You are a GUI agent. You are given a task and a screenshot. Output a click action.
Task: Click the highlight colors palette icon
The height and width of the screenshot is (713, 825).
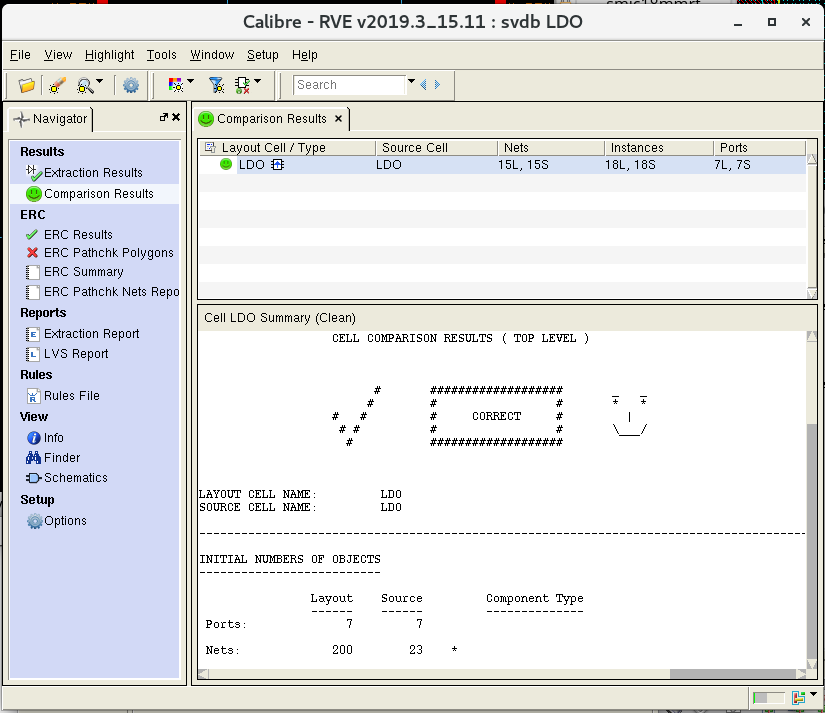coord(176,85)
